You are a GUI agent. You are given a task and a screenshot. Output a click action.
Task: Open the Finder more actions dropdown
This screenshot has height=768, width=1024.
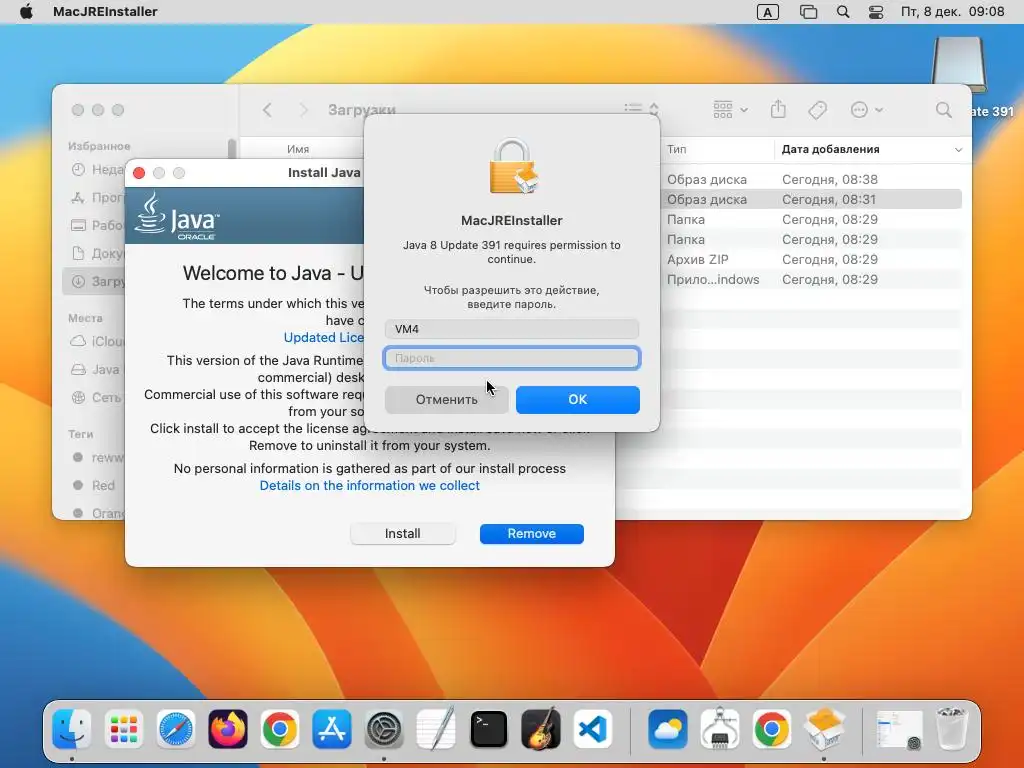(867, 110)
